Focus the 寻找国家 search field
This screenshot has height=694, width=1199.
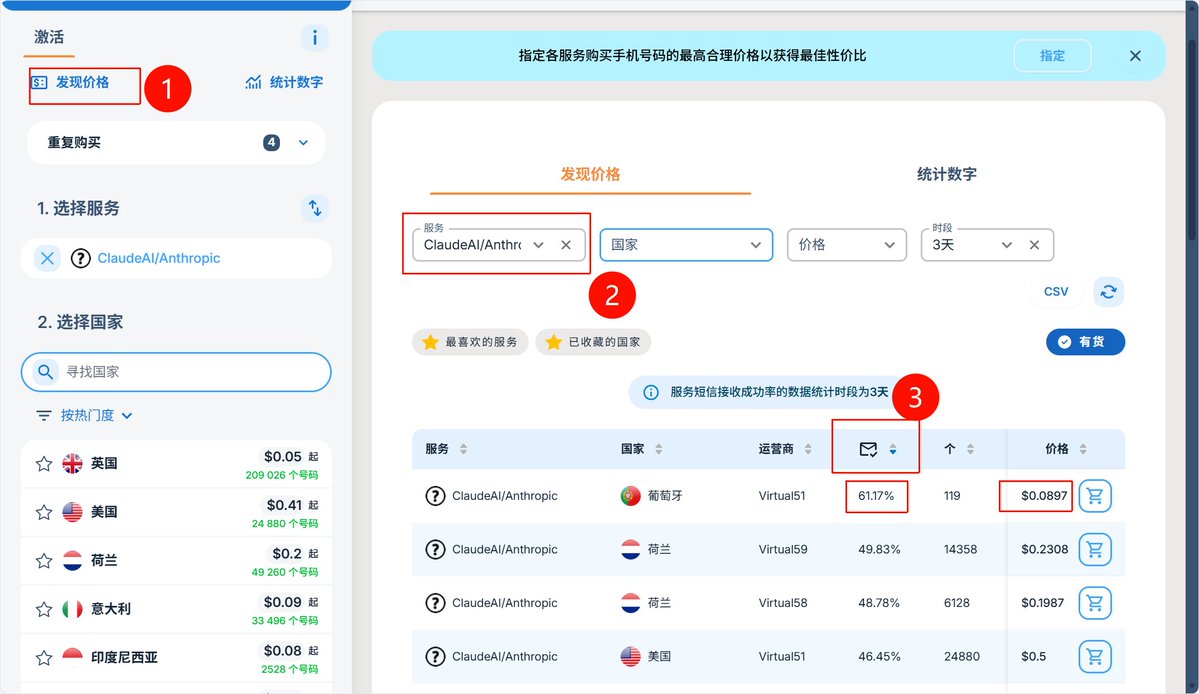click(176, 372)
